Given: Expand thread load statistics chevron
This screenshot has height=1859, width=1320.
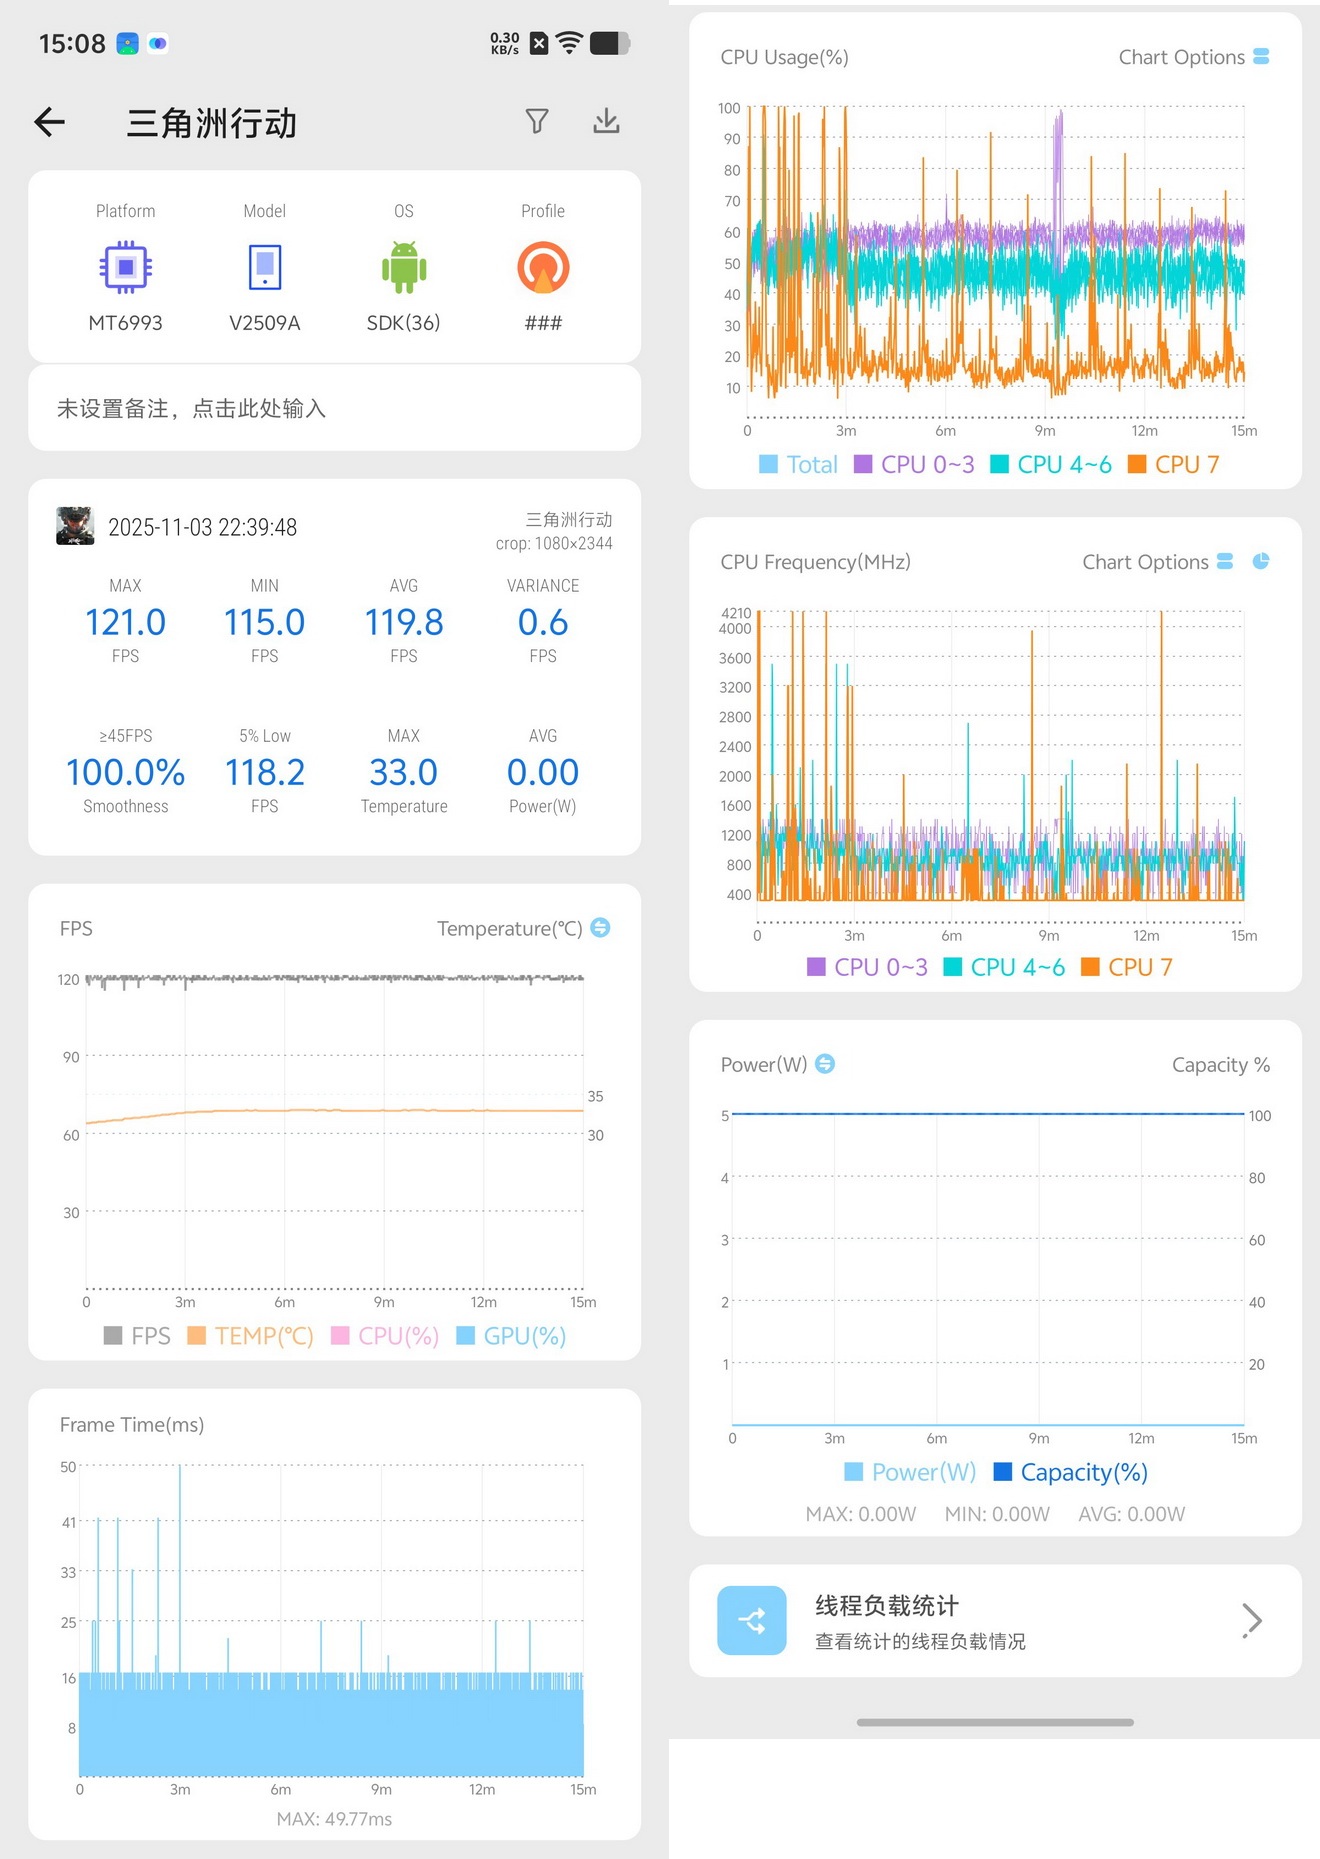Looking at the screenshot, I should tap(1252, 1620).
